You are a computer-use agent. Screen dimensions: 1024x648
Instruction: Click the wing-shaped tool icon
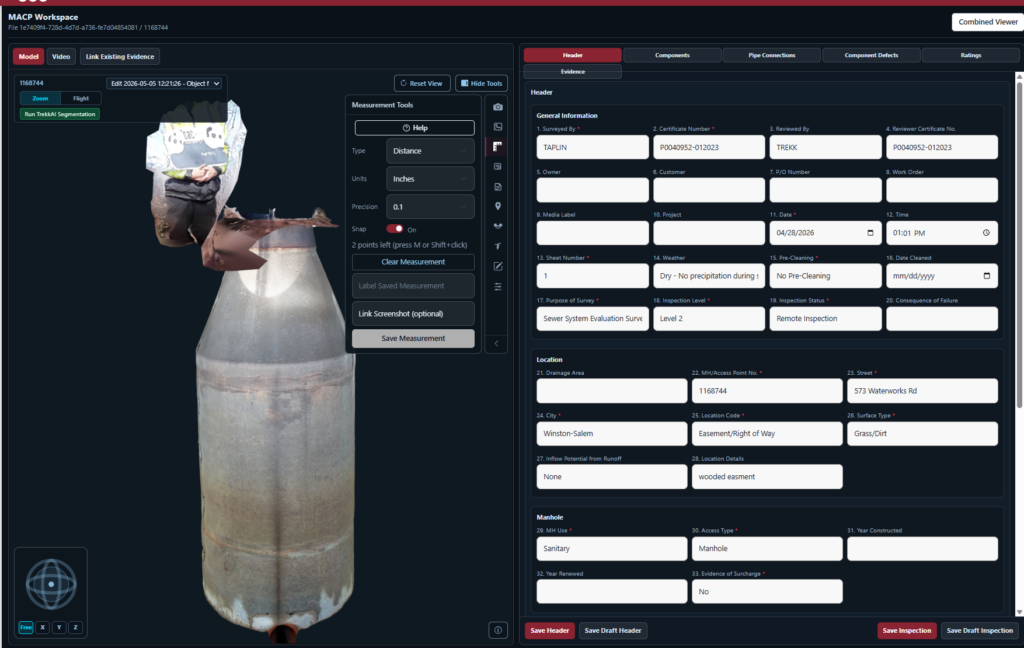[498, 226]
